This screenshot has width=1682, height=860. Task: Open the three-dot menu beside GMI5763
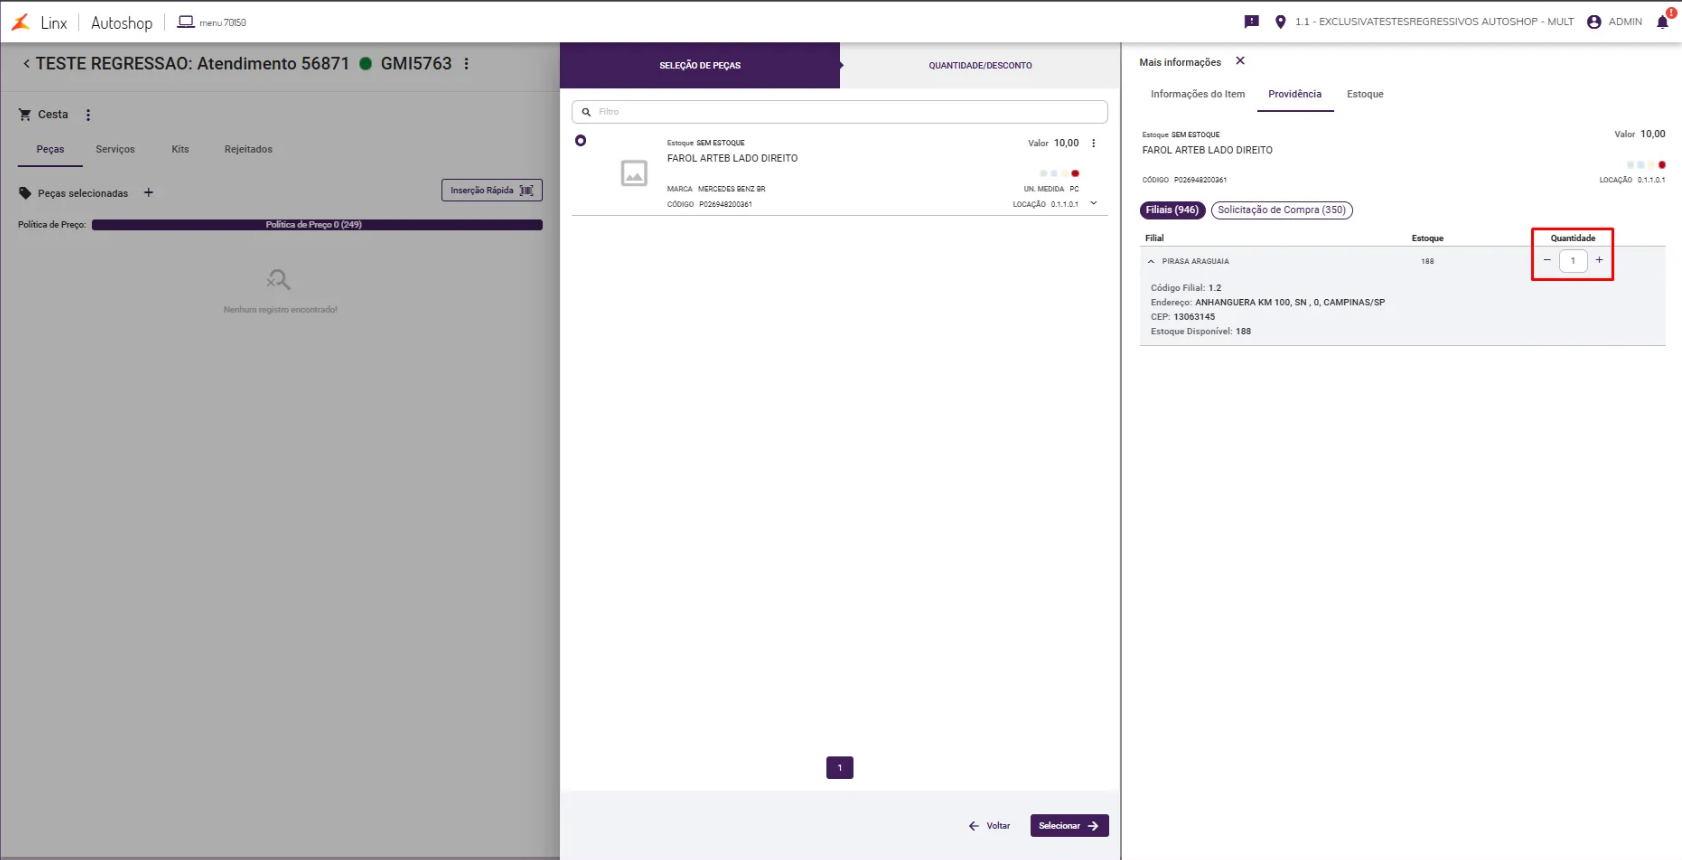(x=466, y=63)
